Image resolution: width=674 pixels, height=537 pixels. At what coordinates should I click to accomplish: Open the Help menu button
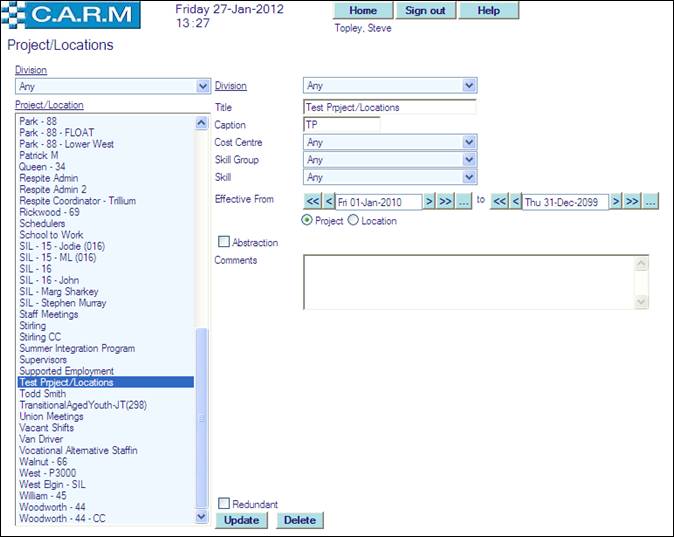(489, 10)
